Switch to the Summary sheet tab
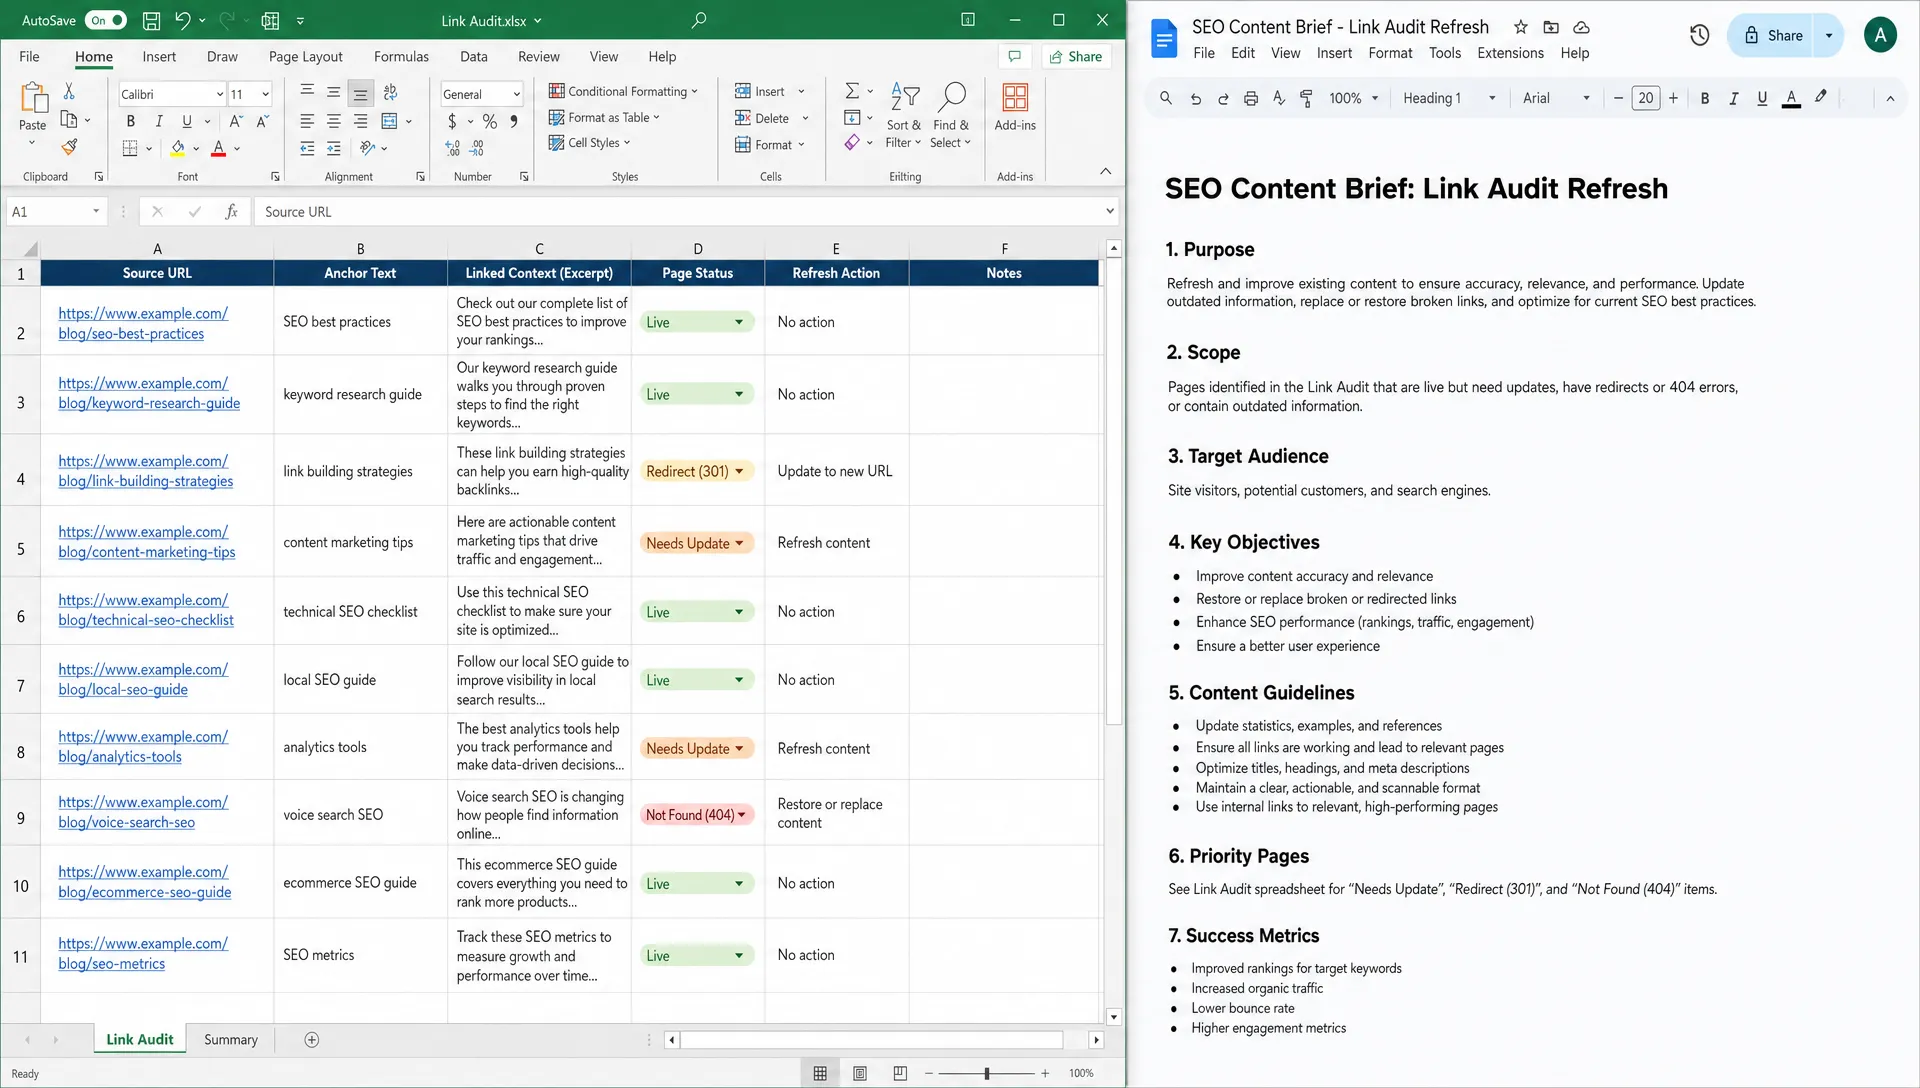Screen dimensions: 1920x1088 pos(230,1040)
